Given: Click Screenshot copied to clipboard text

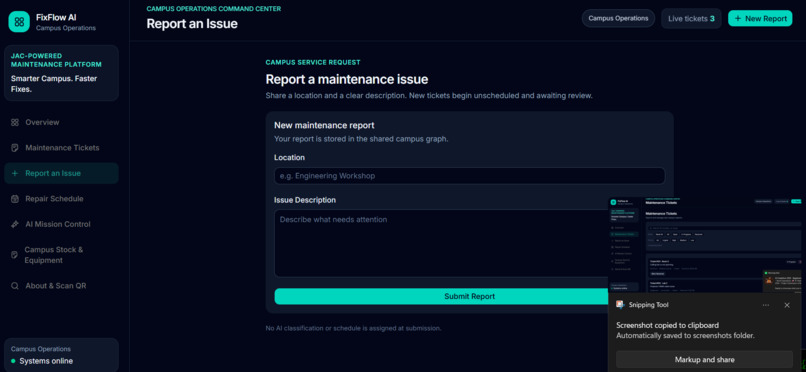Looking at the screenshot, I should click(668, 325).
